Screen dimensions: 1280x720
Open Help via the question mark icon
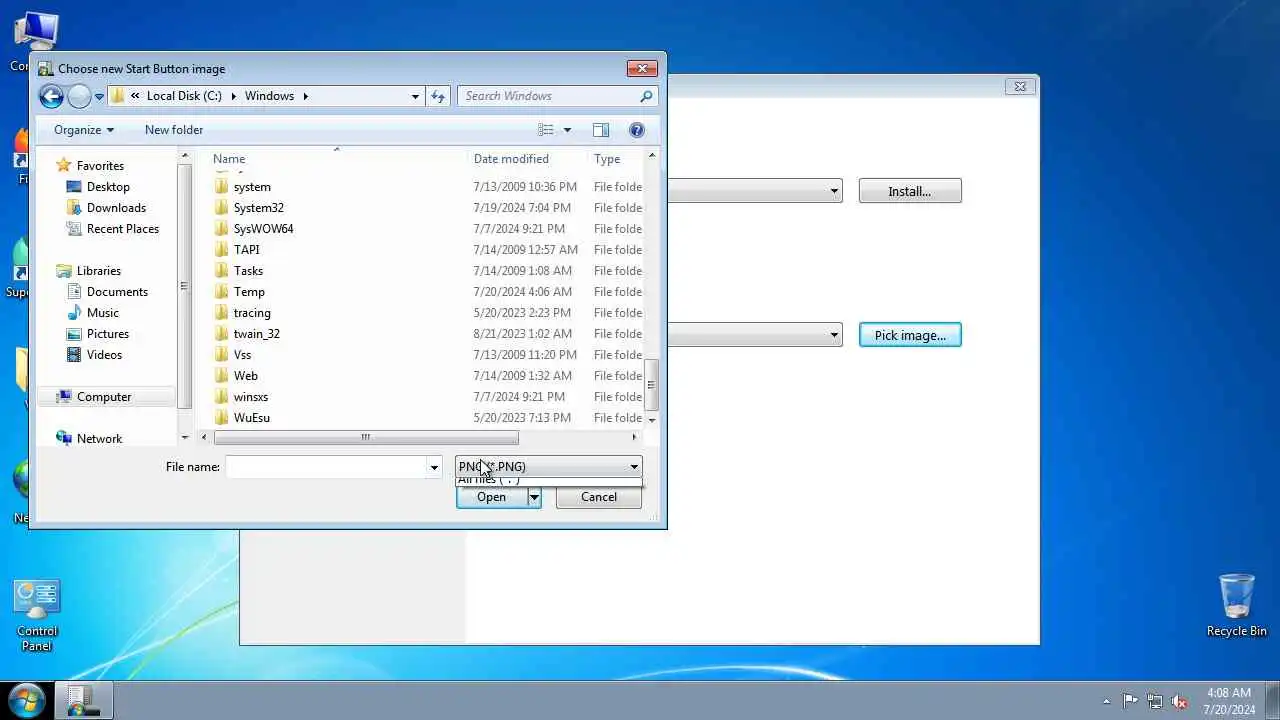click(x=637, y=130)
